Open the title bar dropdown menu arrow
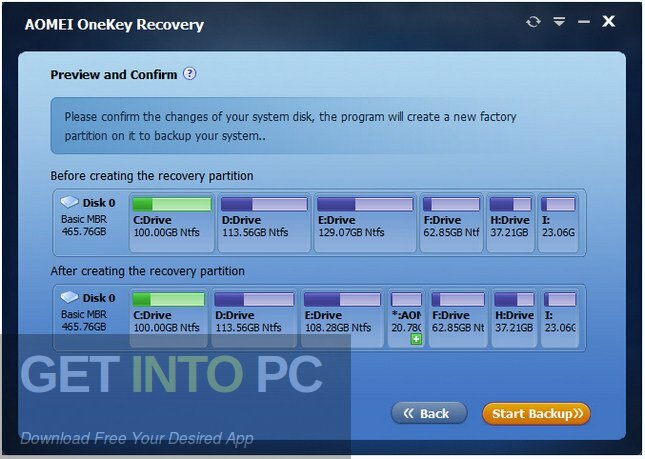This screenshot has width=645, height=459. pyautogui.click(x=559, y=21)
